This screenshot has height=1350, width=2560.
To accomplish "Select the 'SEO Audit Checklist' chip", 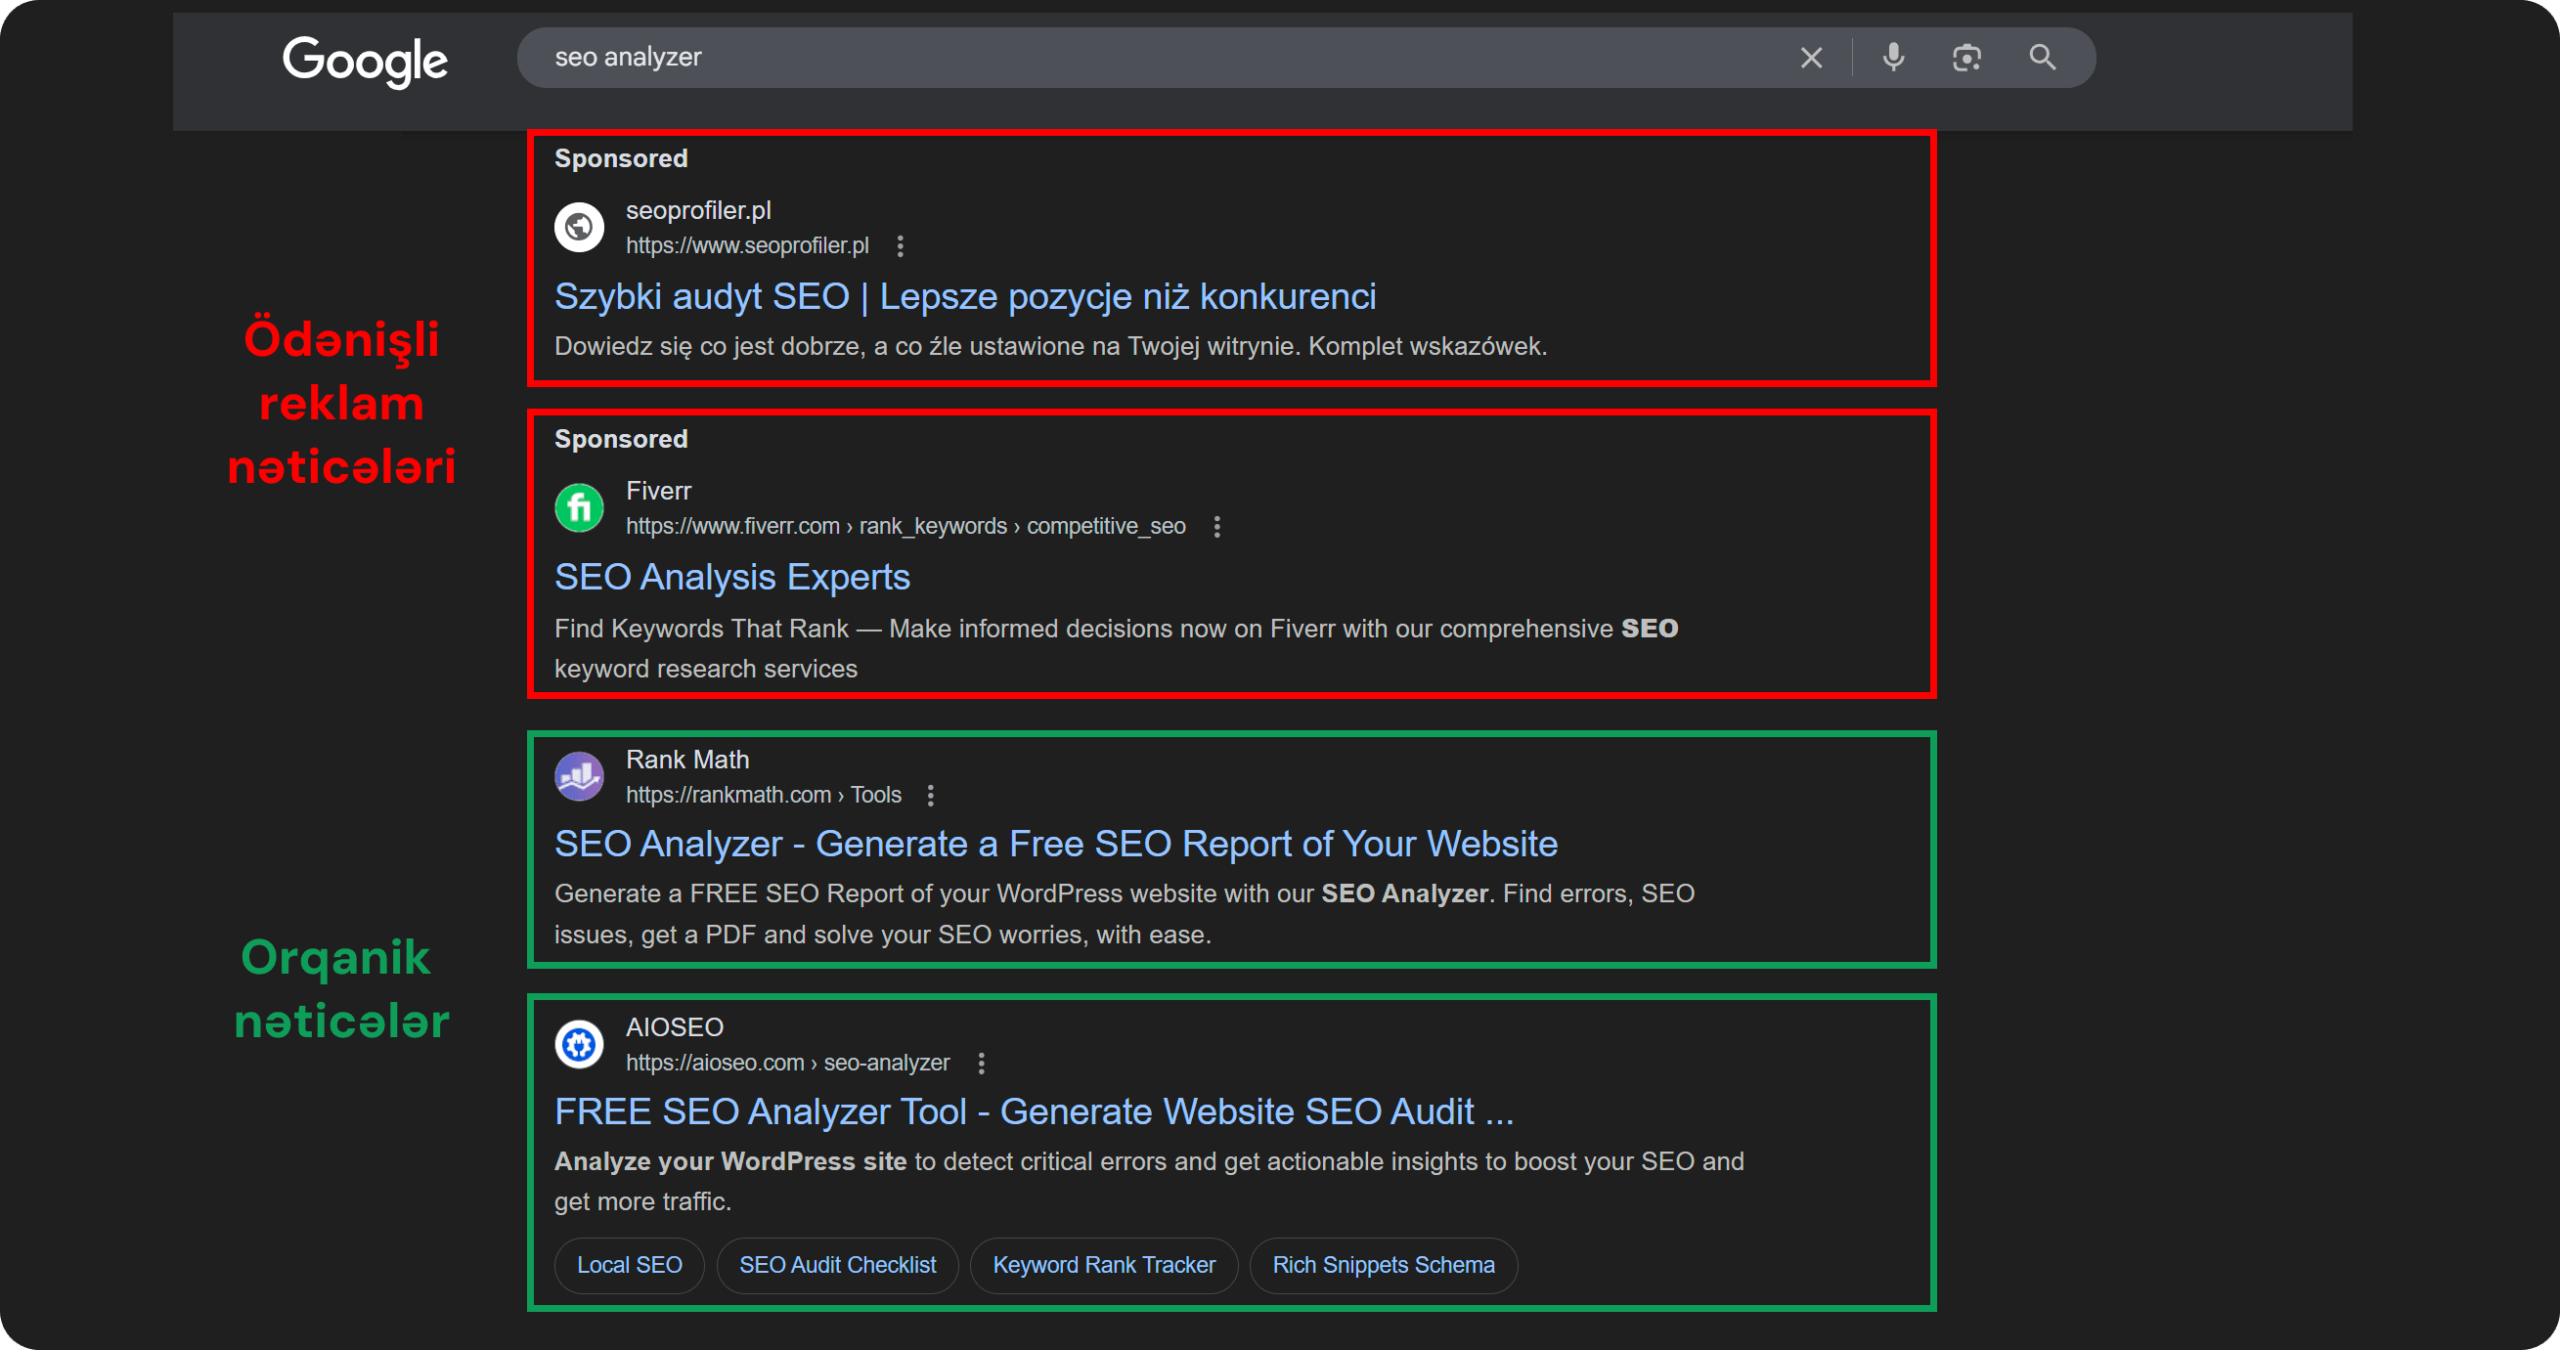I will point(838,1266).
